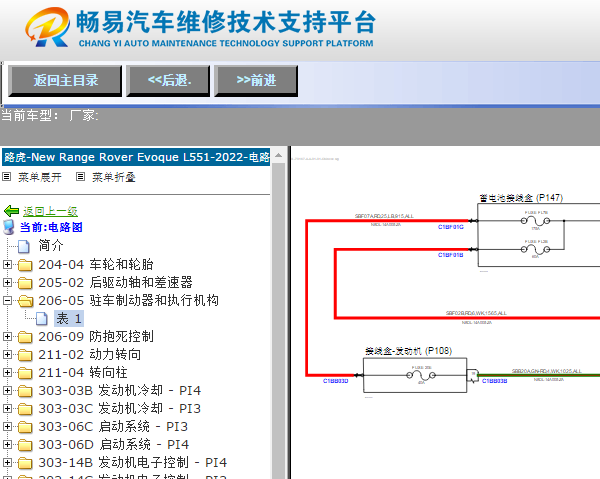Expand the 303-14B 发动机电子控制 PI4 node
Viewport: 600px width, 479px height.
tap(7, 462)
